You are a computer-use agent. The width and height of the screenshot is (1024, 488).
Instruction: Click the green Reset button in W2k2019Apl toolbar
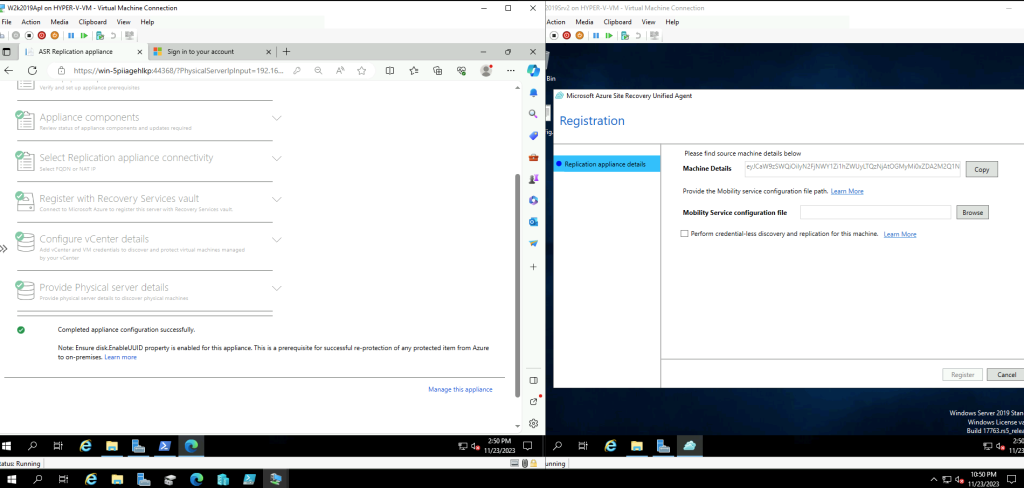84,35
